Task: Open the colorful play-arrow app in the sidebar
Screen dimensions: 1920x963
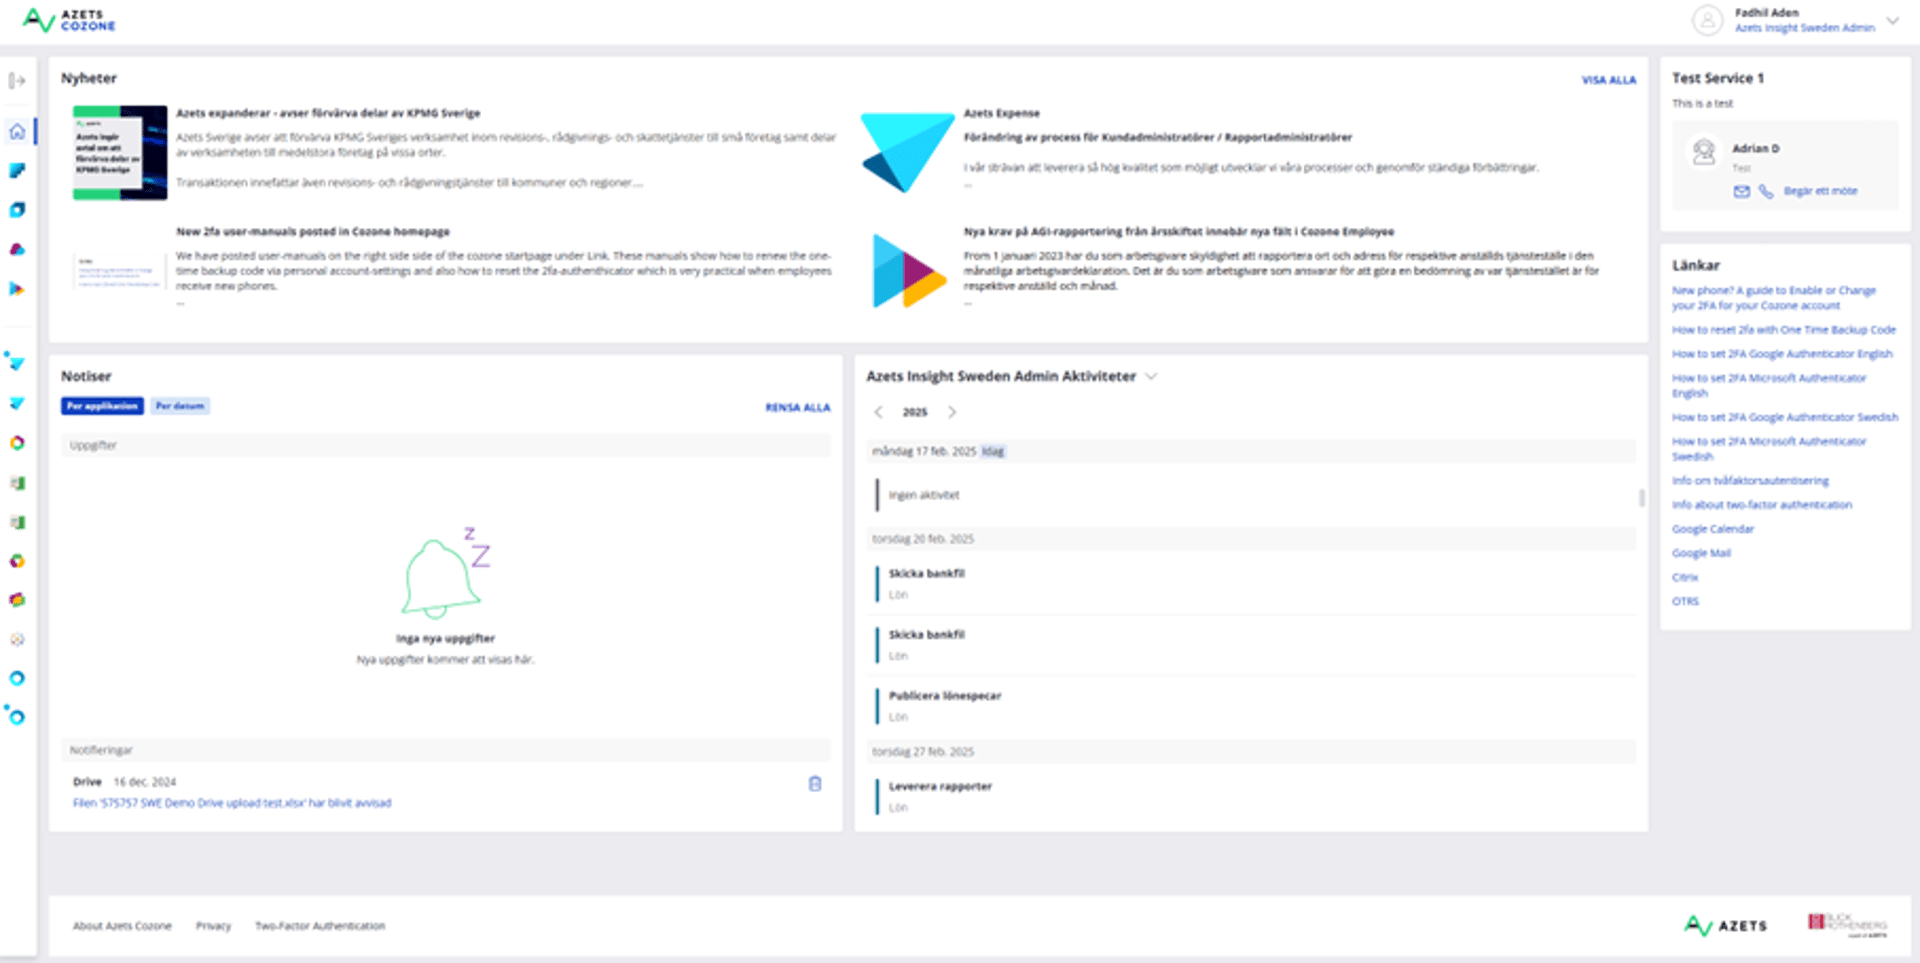Action: 17,289
